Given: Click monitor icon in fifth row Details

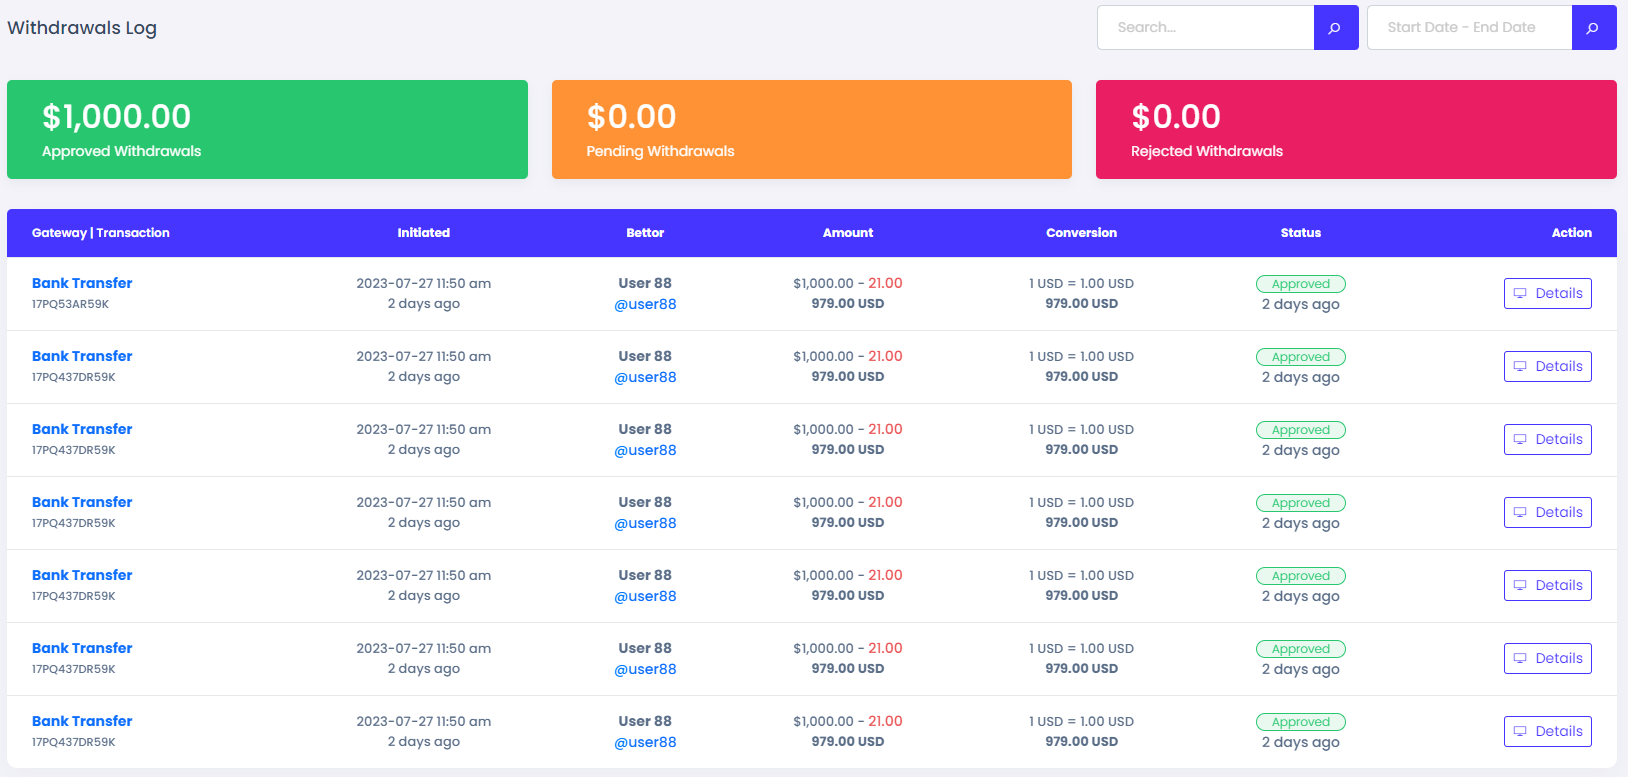Looking at the screenshot, I should pyautogui.click(x=1520, y=585).
